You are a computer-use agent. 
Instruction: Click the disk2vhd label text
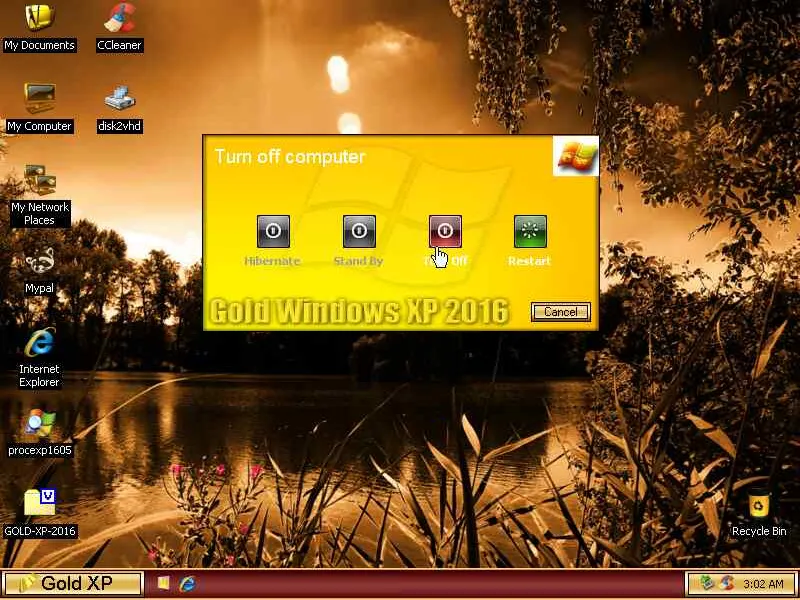tap(119, 126)
